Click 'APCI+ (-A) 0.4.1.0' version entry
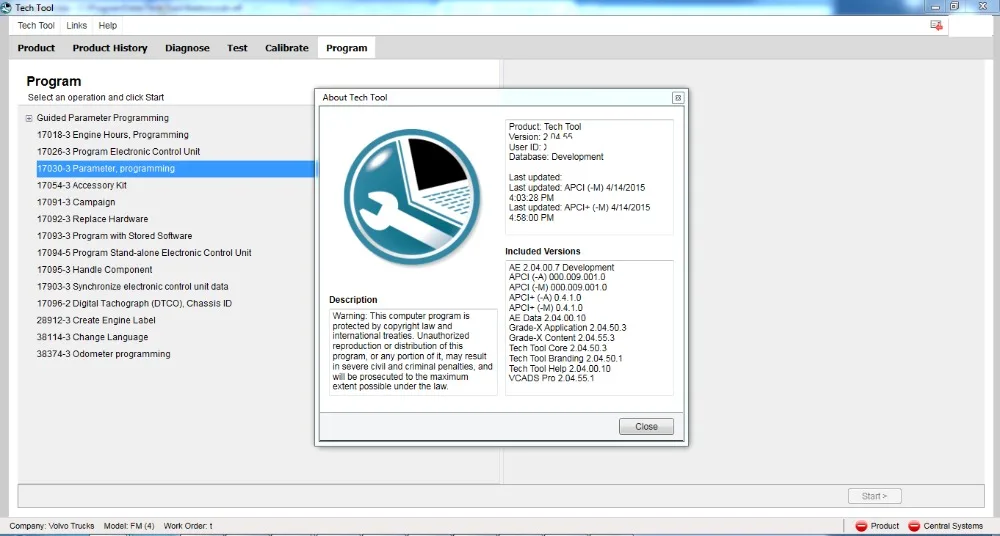 tap(545, 298)
